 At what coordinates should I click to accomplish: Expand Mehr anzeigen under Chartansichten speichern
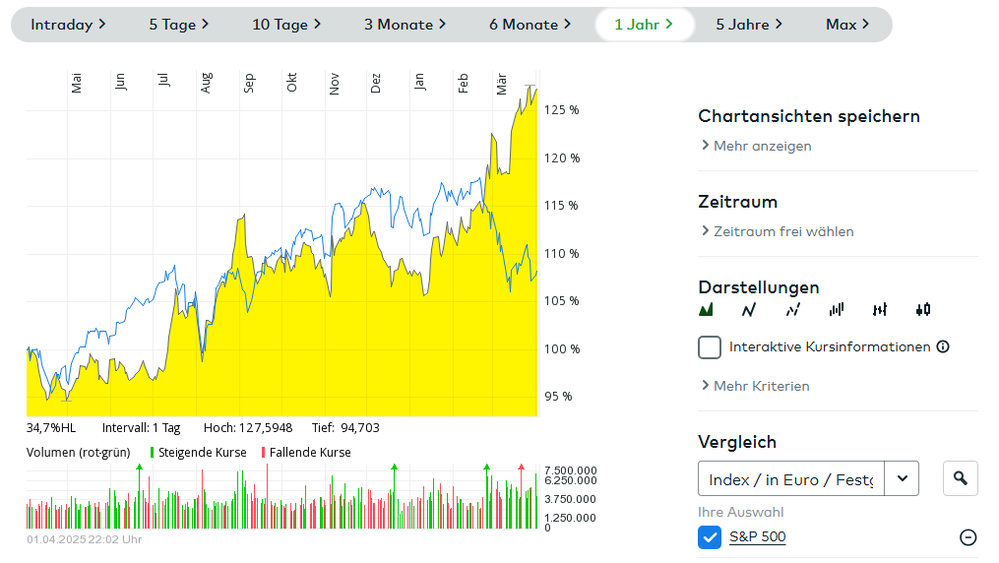[755, 146]
